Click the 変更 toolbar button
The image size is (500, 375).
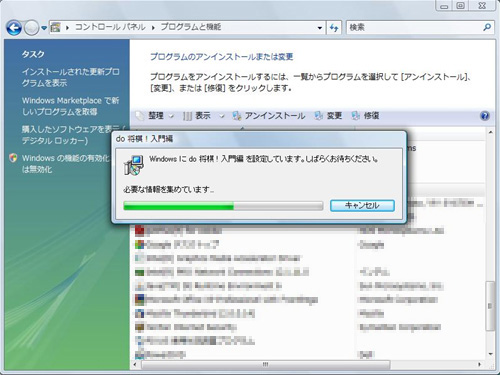coord(328,116)
